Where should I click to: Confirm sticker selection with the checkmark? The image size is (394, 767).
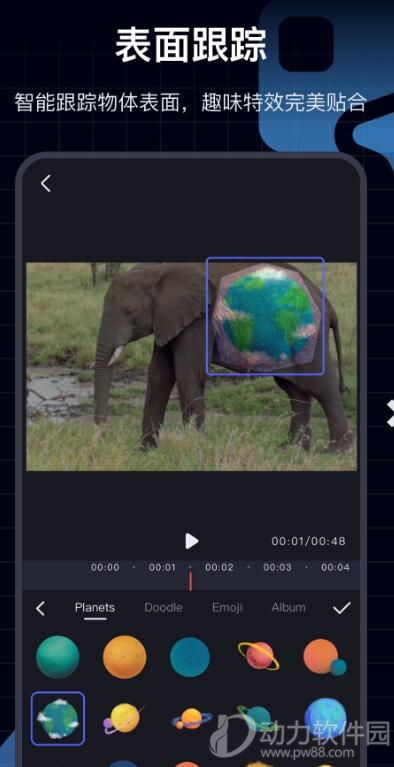pyautogui.click(x=342, y=608)
